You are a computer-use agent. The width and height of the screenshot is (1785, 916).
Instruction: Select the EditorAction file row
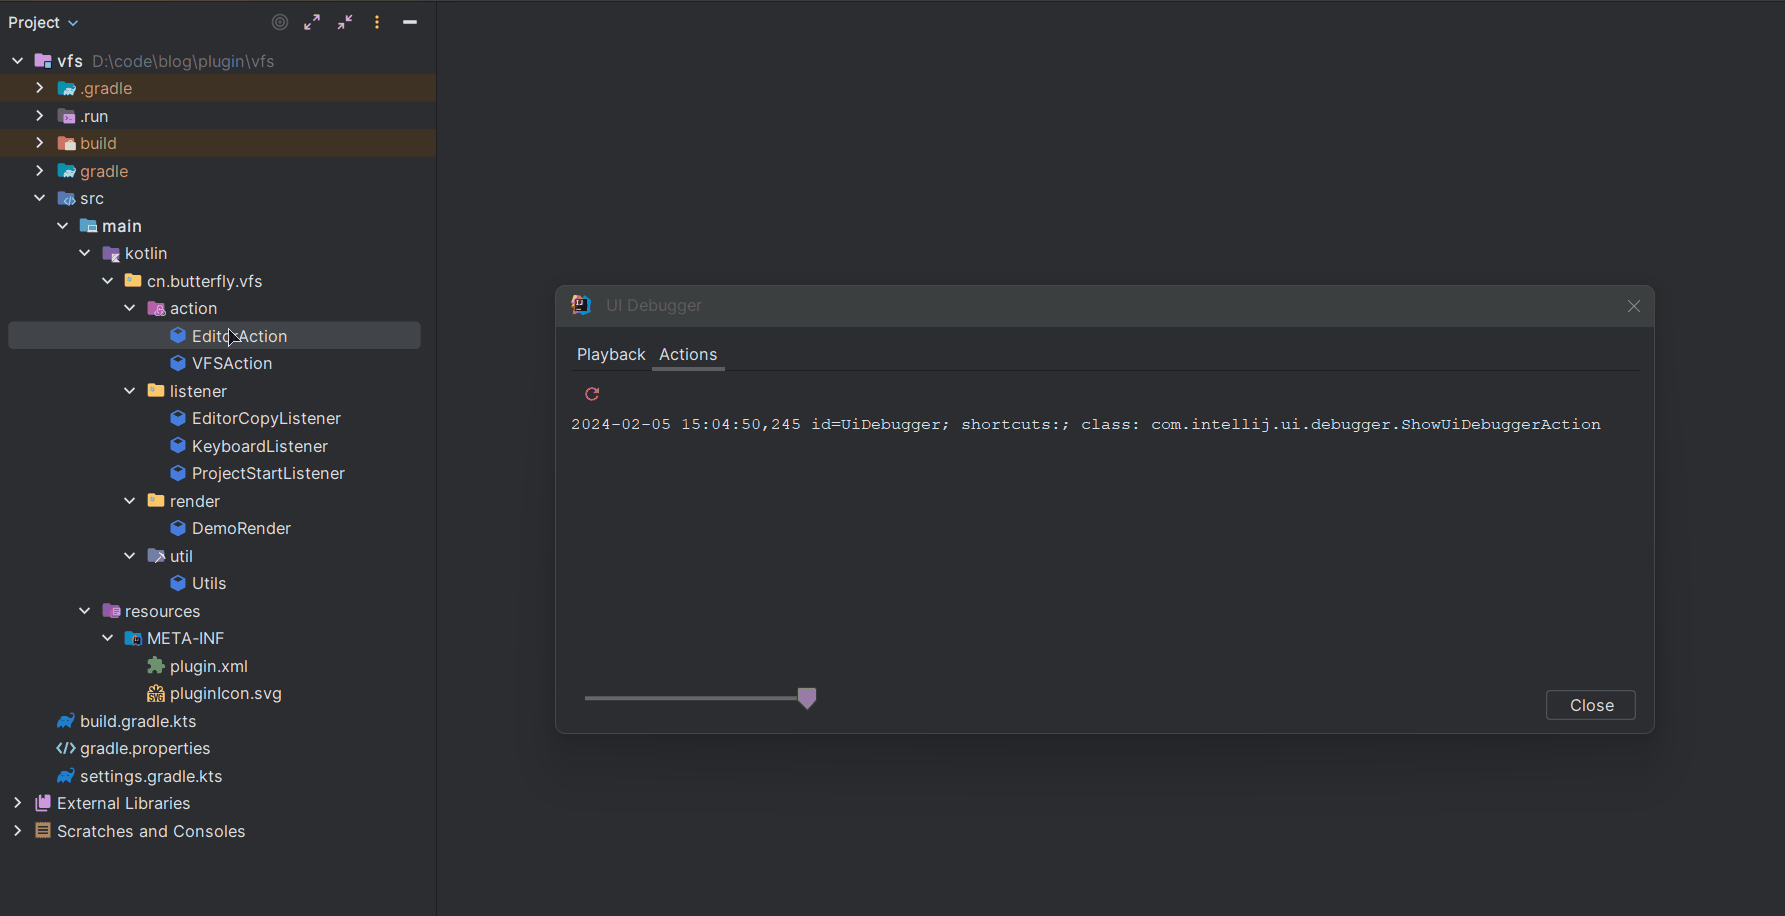214,336
